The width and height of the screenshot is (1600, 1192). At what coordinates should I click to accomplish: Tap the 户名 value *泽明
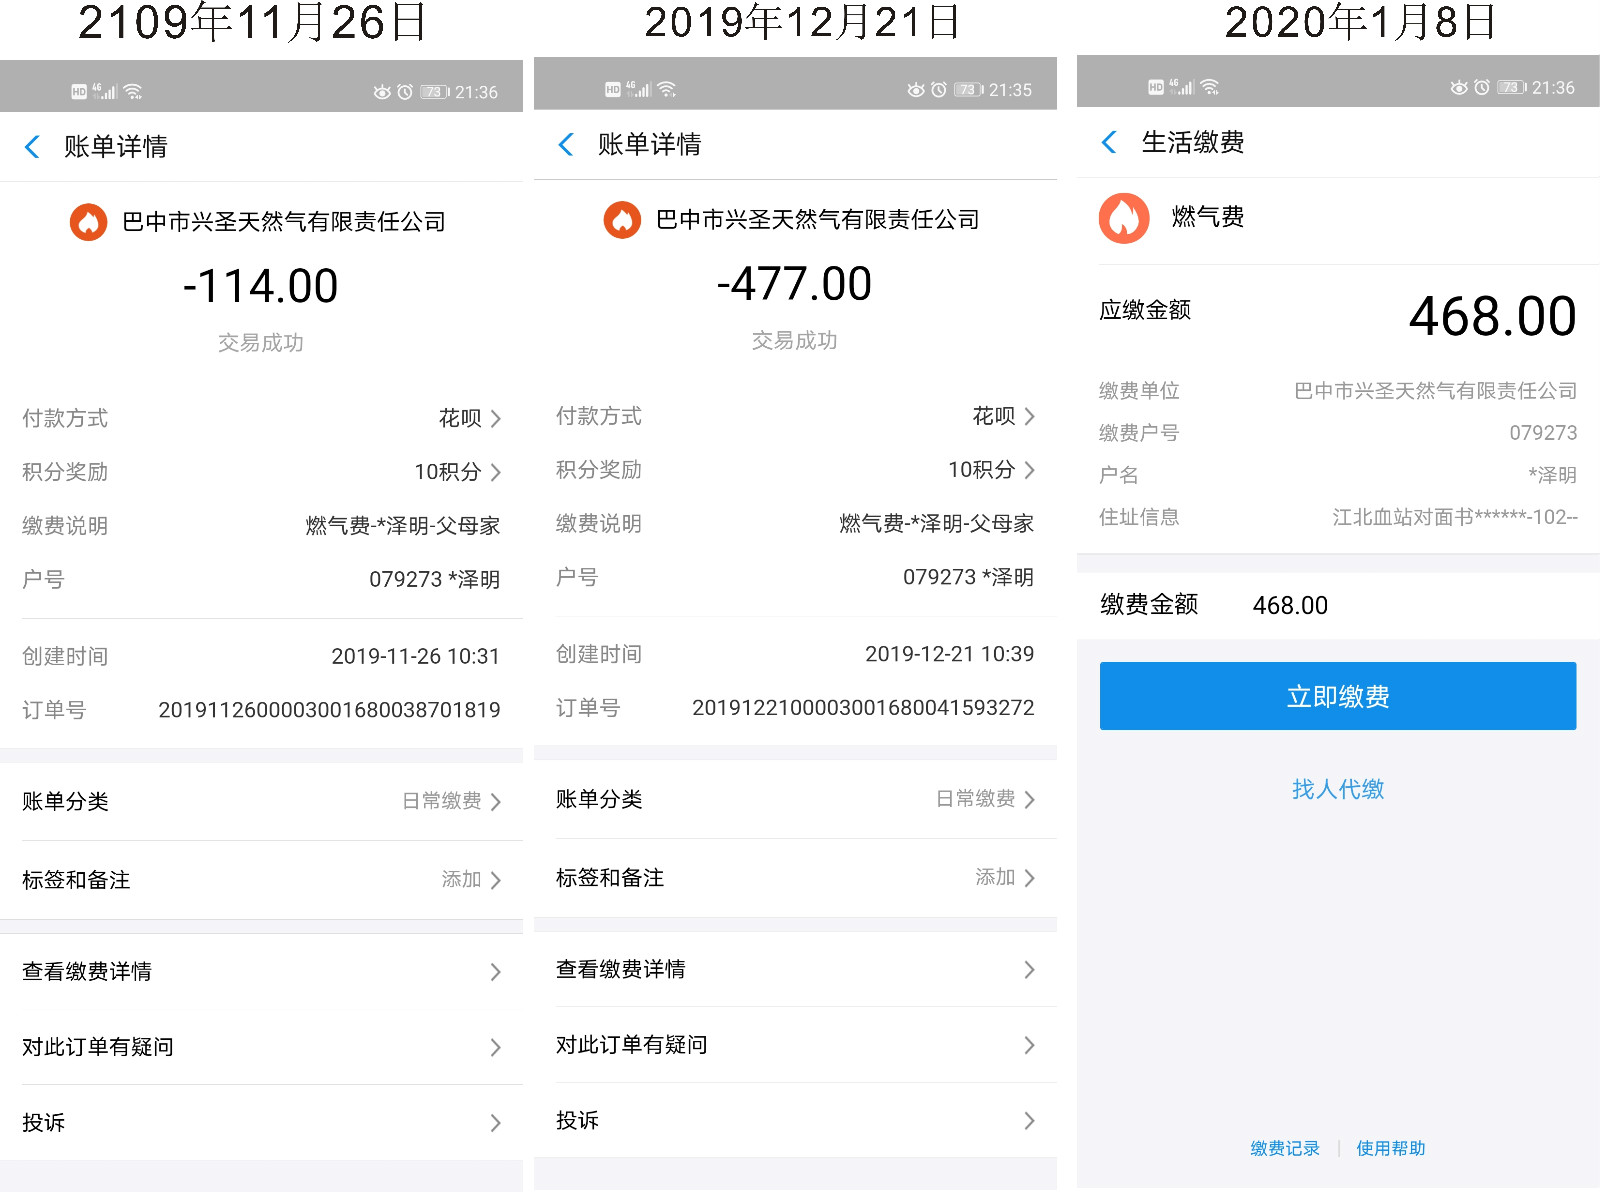click(1553, 475)
